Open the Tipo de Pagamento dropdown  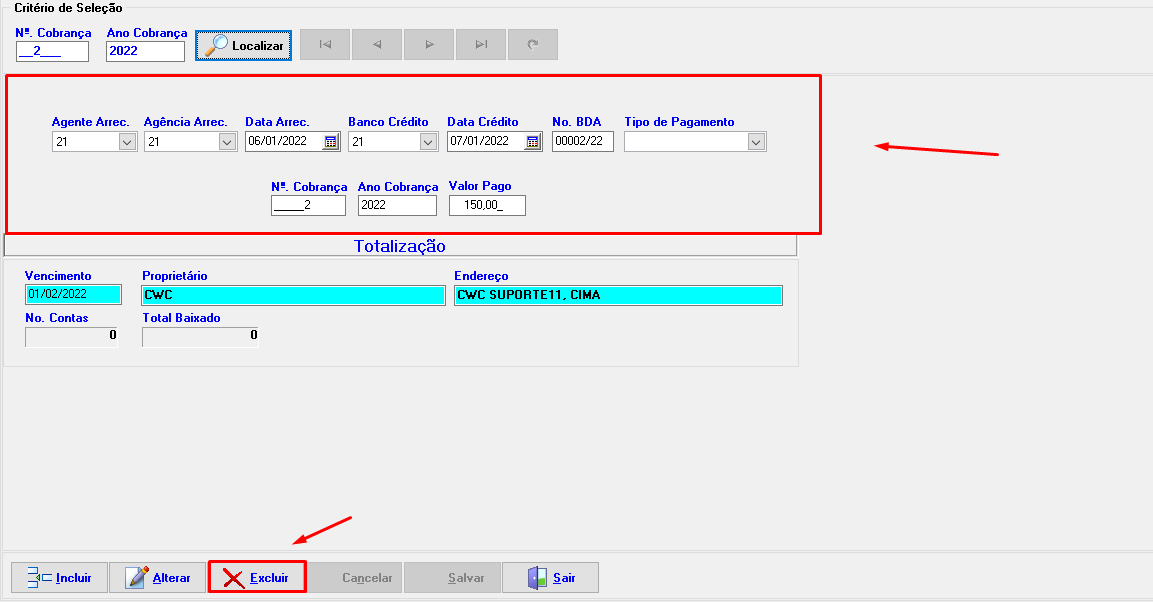pos(756,142)
